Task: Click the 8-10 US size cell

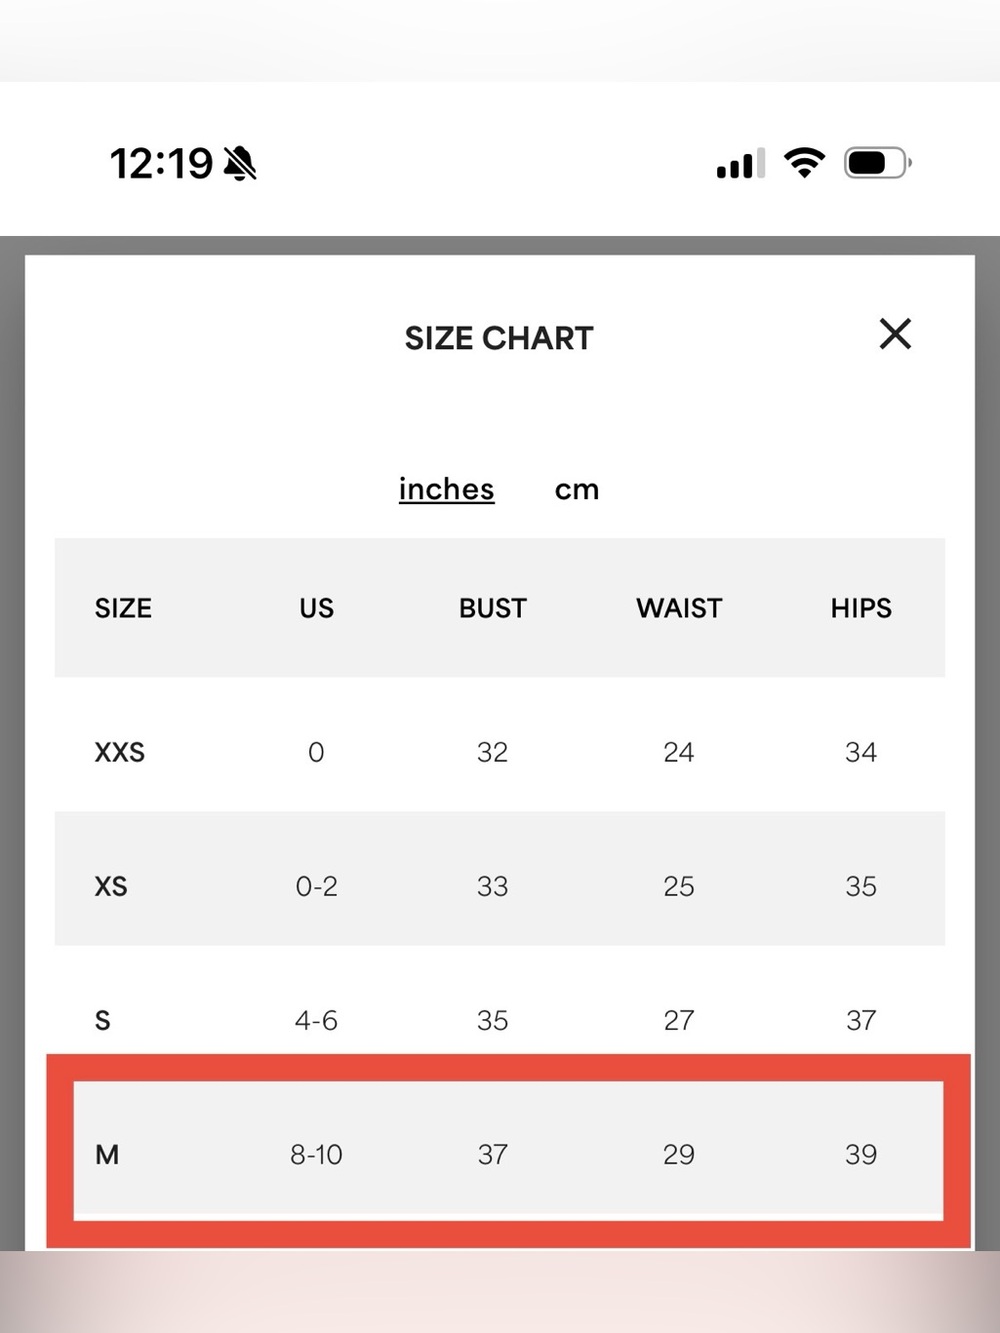Action: [316, 1154]
